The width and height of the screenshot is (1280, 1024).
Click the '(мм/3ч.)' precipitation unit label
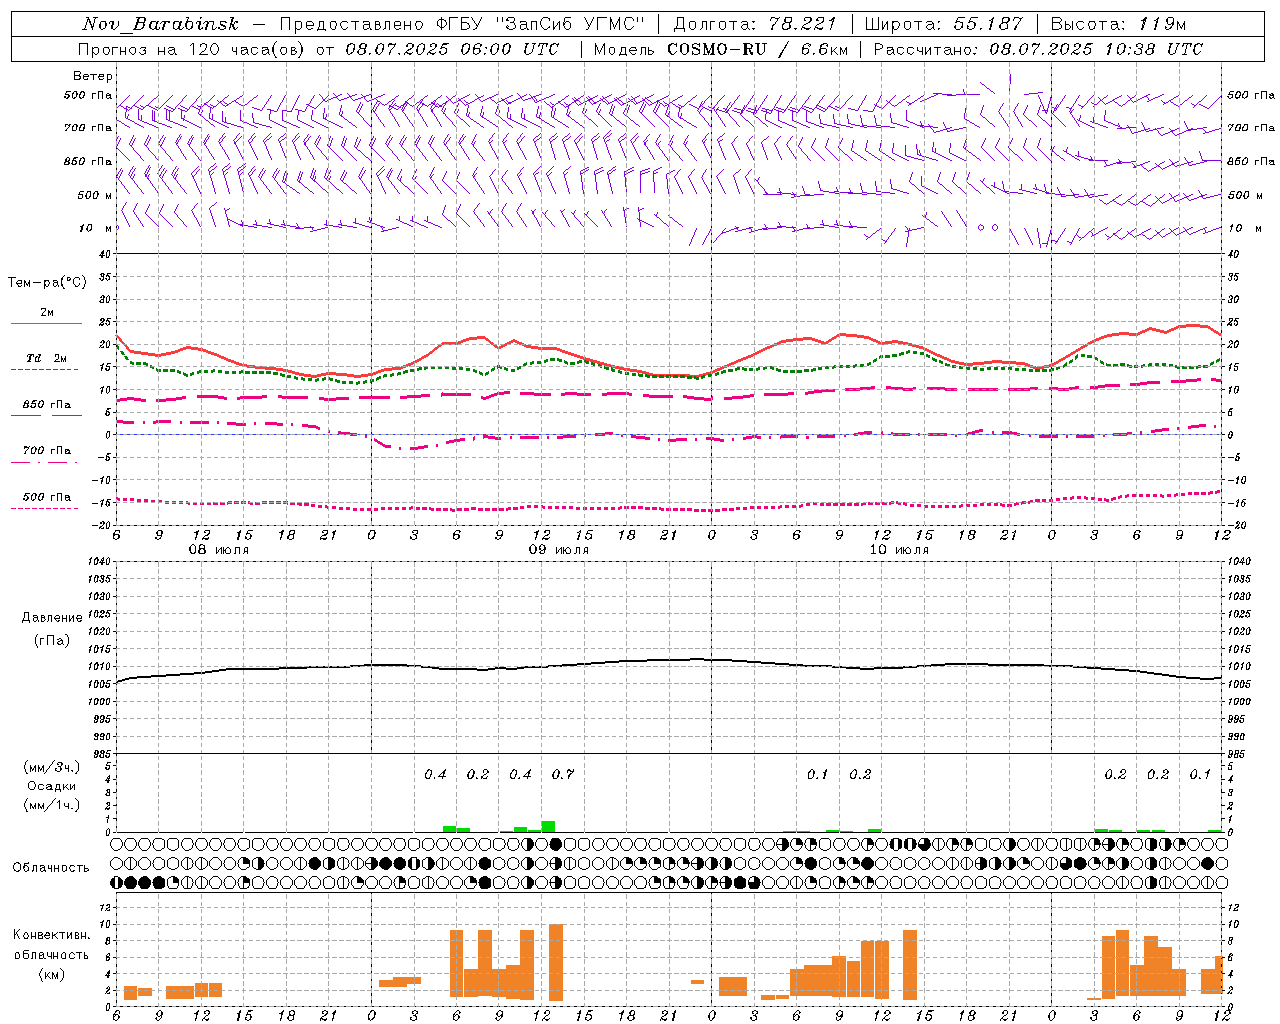pos(52,767)
